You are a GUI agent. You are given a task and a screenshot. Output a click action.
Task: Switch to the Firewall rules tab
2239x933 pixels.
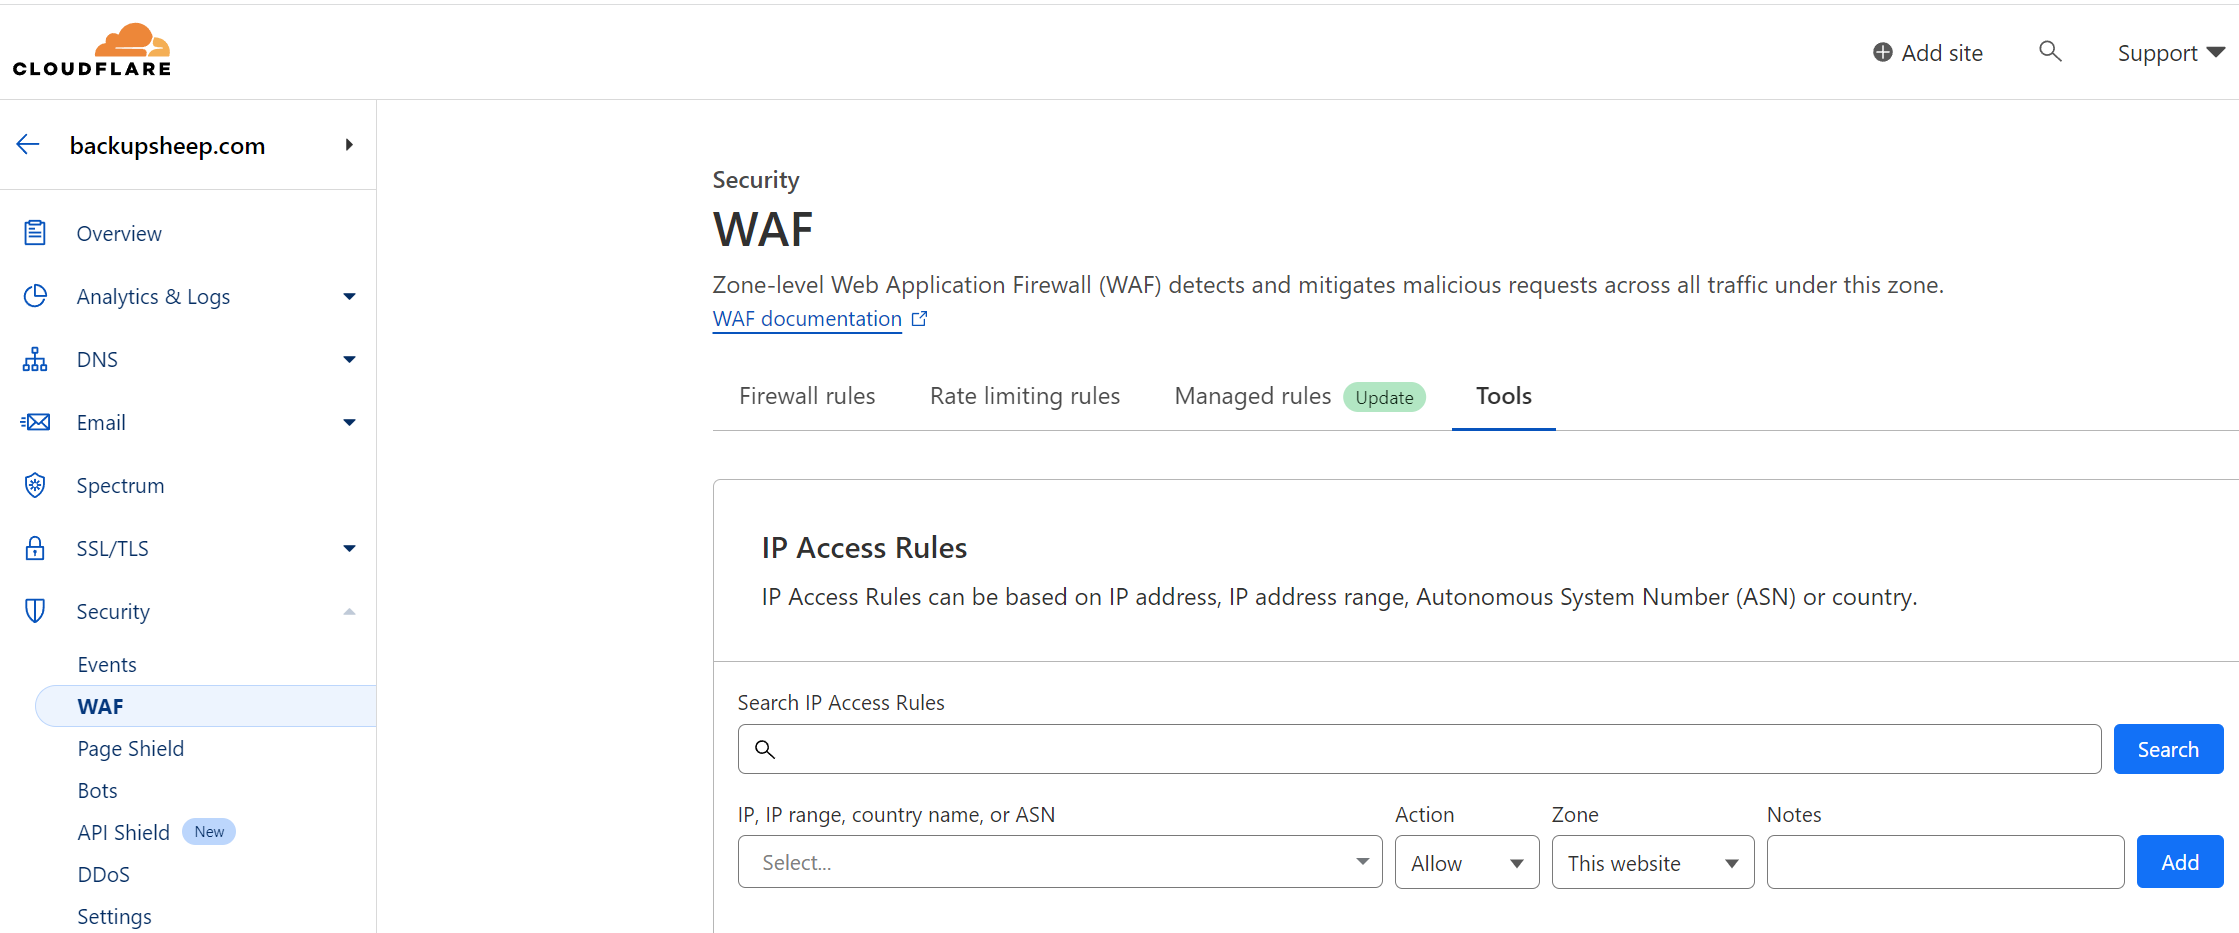pyautogui.click(x=807, y=396)
